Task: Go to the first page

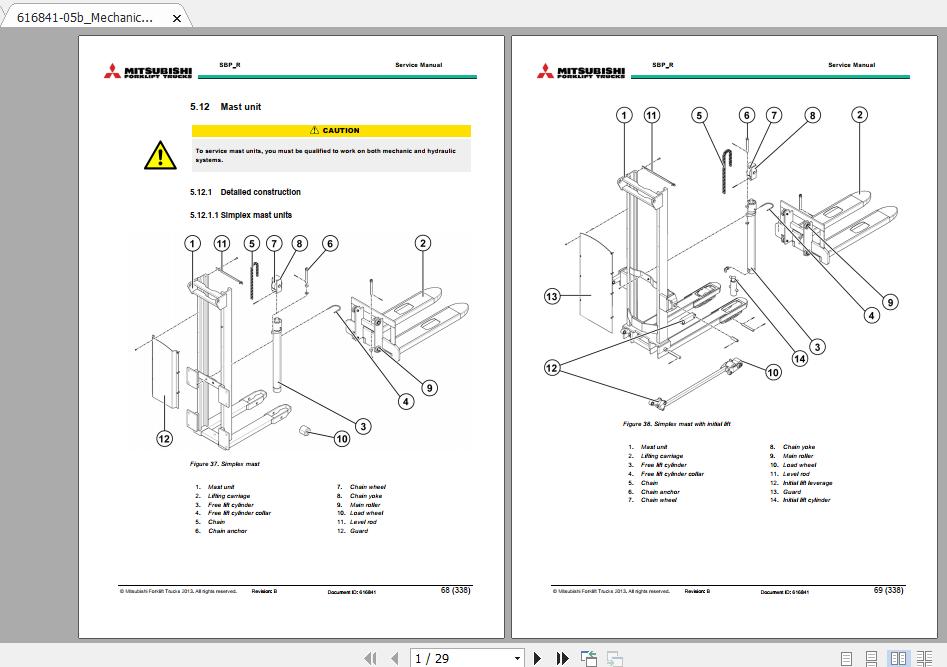Action: (370, 659)
